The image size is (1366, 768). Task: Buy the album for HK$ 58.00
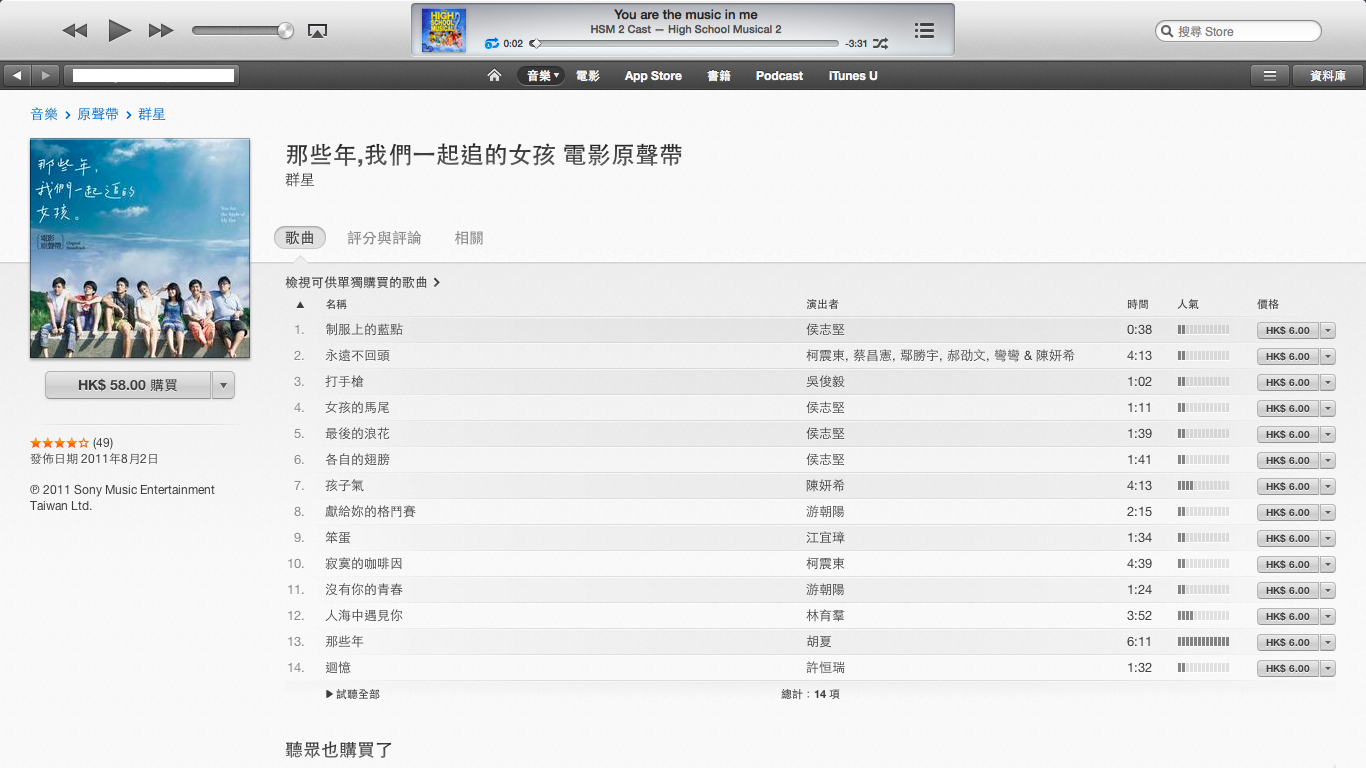click(x=128, y=385)
